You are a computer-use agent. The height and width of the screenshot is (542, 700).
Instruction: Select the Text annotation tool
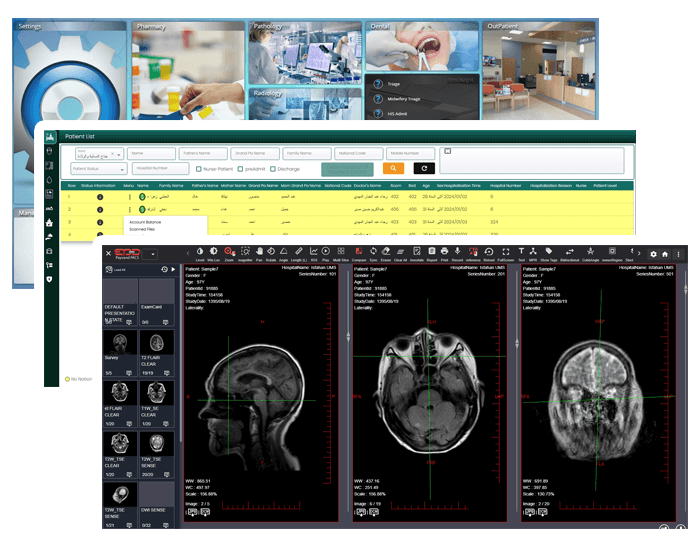pyautogui.click(x=521, y=253)
